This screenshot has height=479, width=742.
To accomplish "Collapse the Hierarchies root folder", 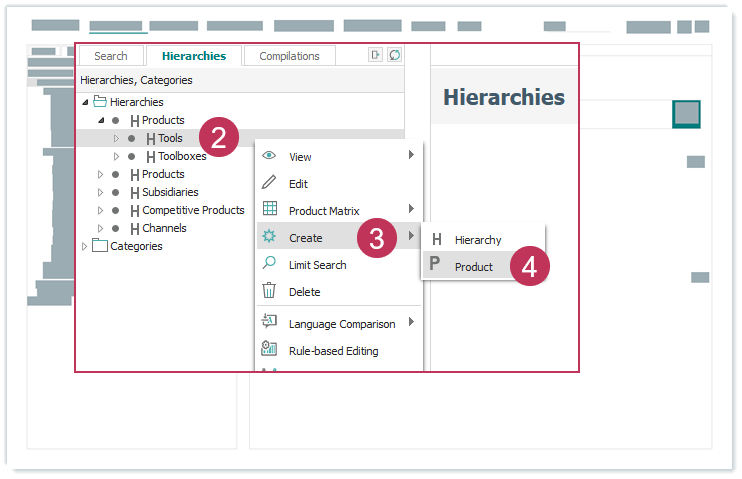I will (x=85, y=102).
